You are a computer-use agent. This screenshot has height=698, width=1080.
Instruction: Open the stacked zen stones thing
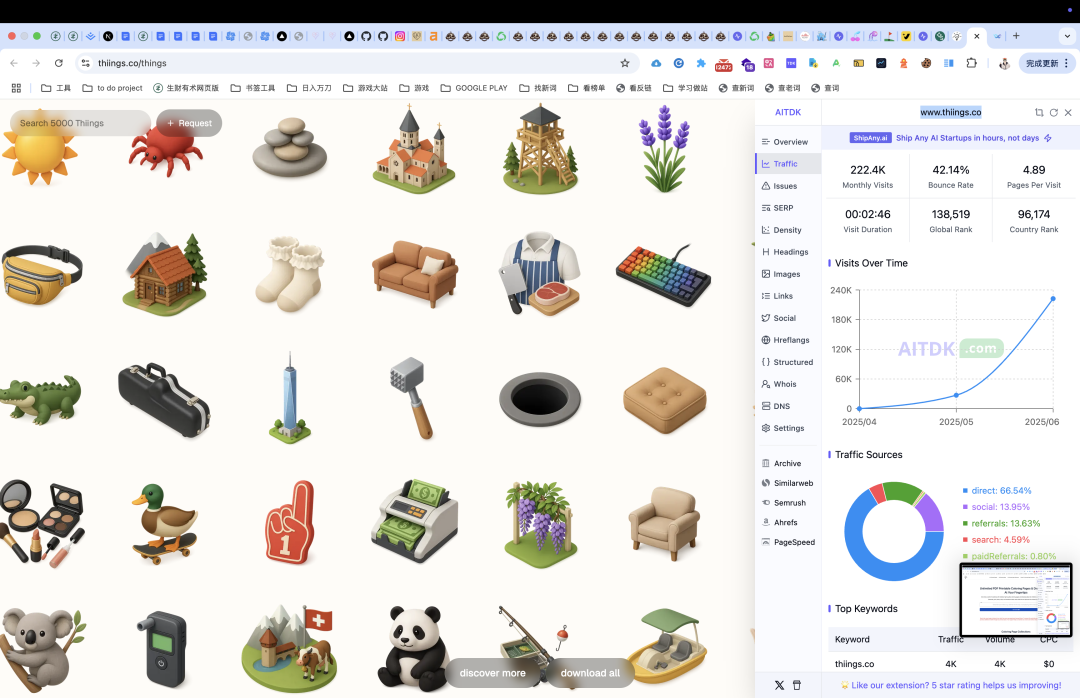pos(290,147)
